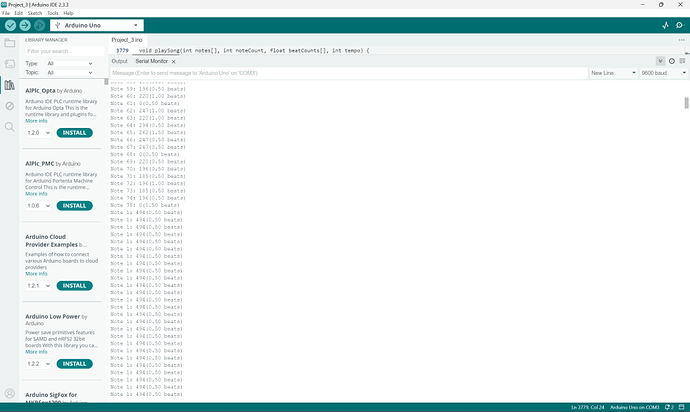Image resolution: width=690 pixels, height=412 pixels.
Task: Open the Debug sidebar icon
Action: tap(10, 106)
